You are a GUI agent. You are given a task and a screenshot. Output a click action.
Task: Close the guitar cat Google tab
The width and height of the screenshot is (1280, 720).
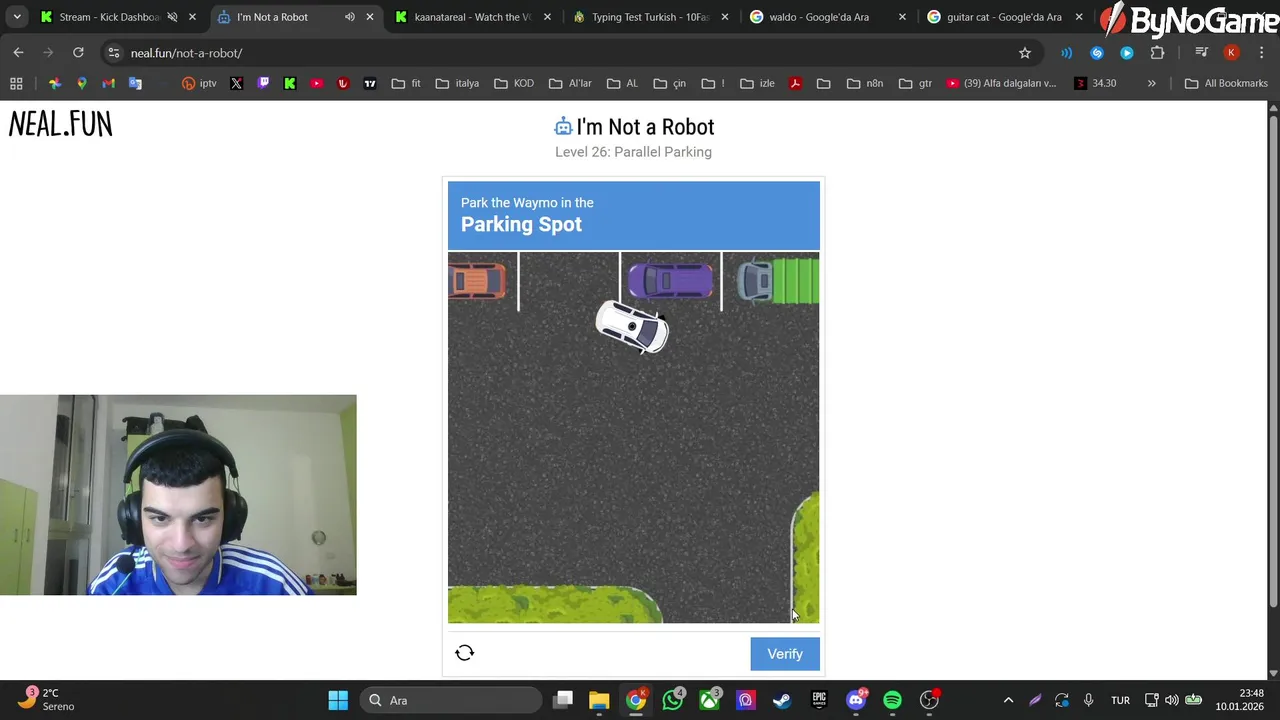pyautogui.click(x=1079, y=17)
